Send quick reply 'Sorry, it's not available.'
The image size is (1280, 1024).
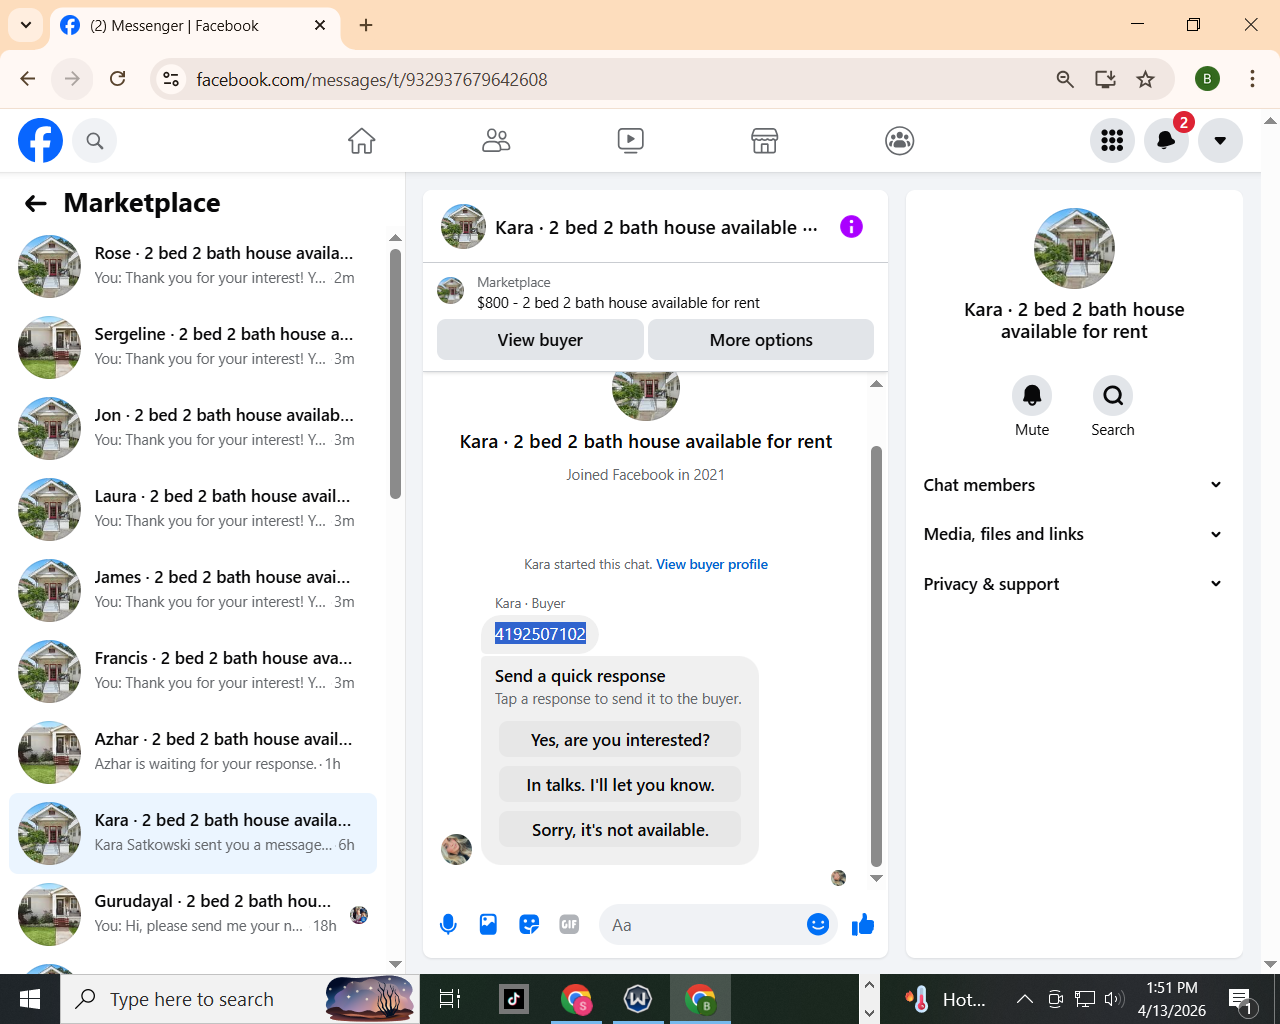[x=620, y=830]
